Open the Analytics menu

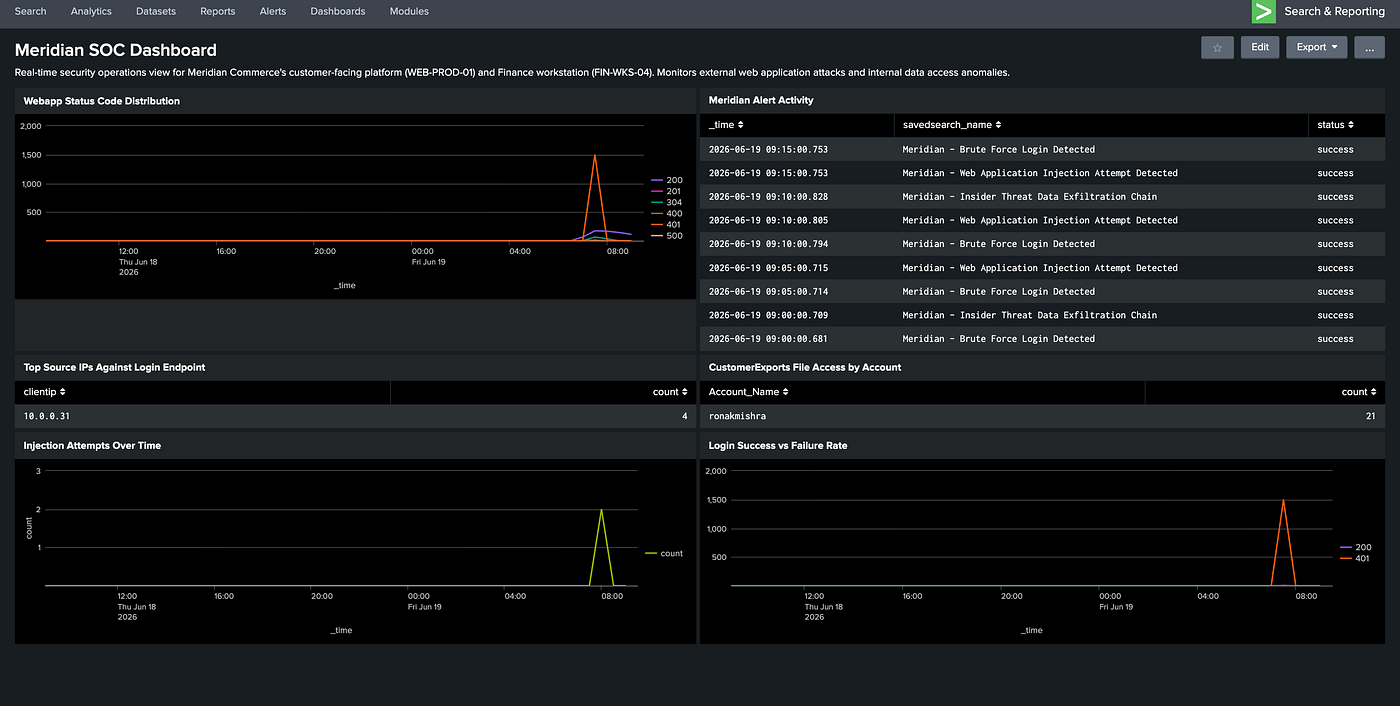click(x=91, y=11)
